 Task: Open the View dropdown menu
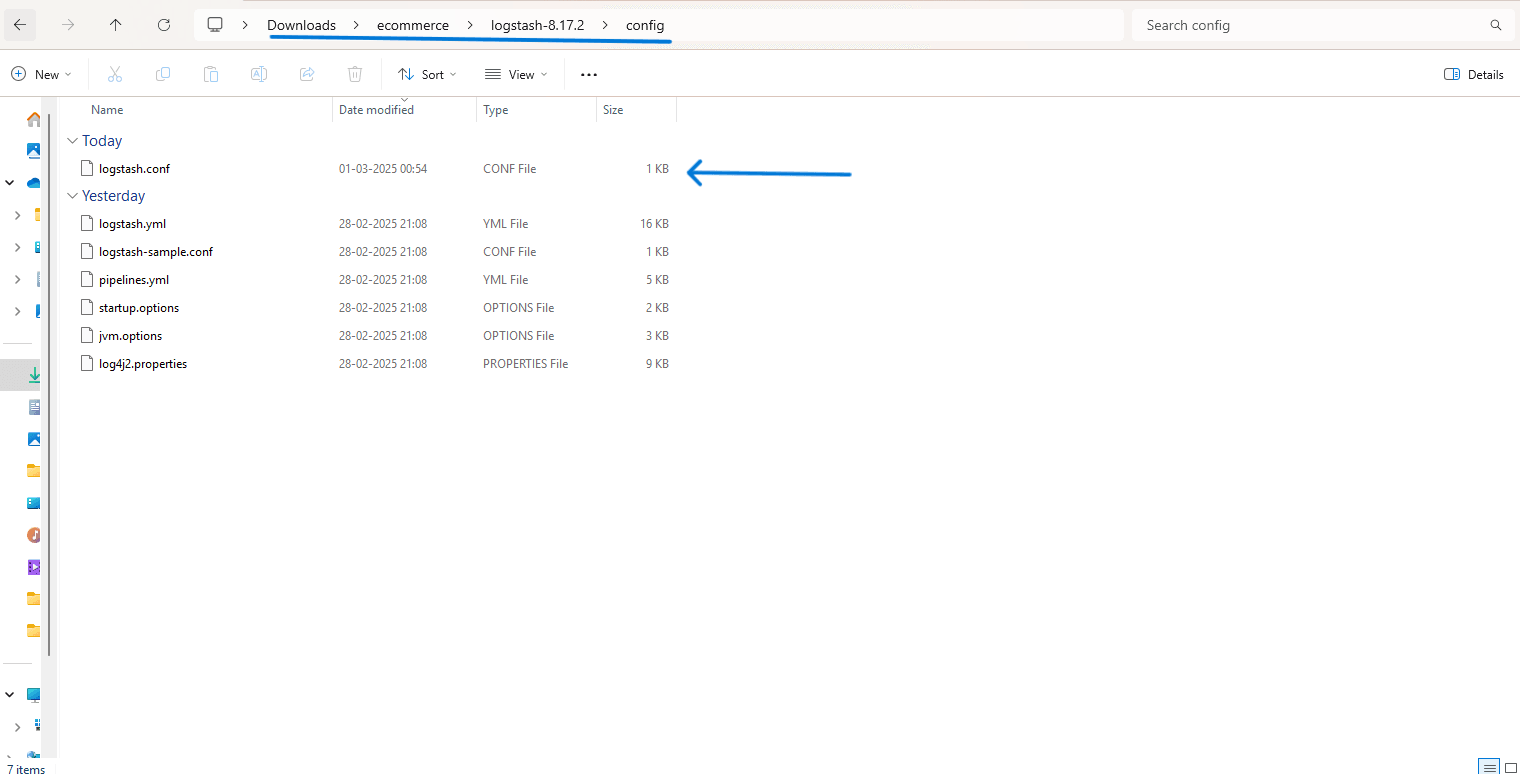click(x=516, y=74)
